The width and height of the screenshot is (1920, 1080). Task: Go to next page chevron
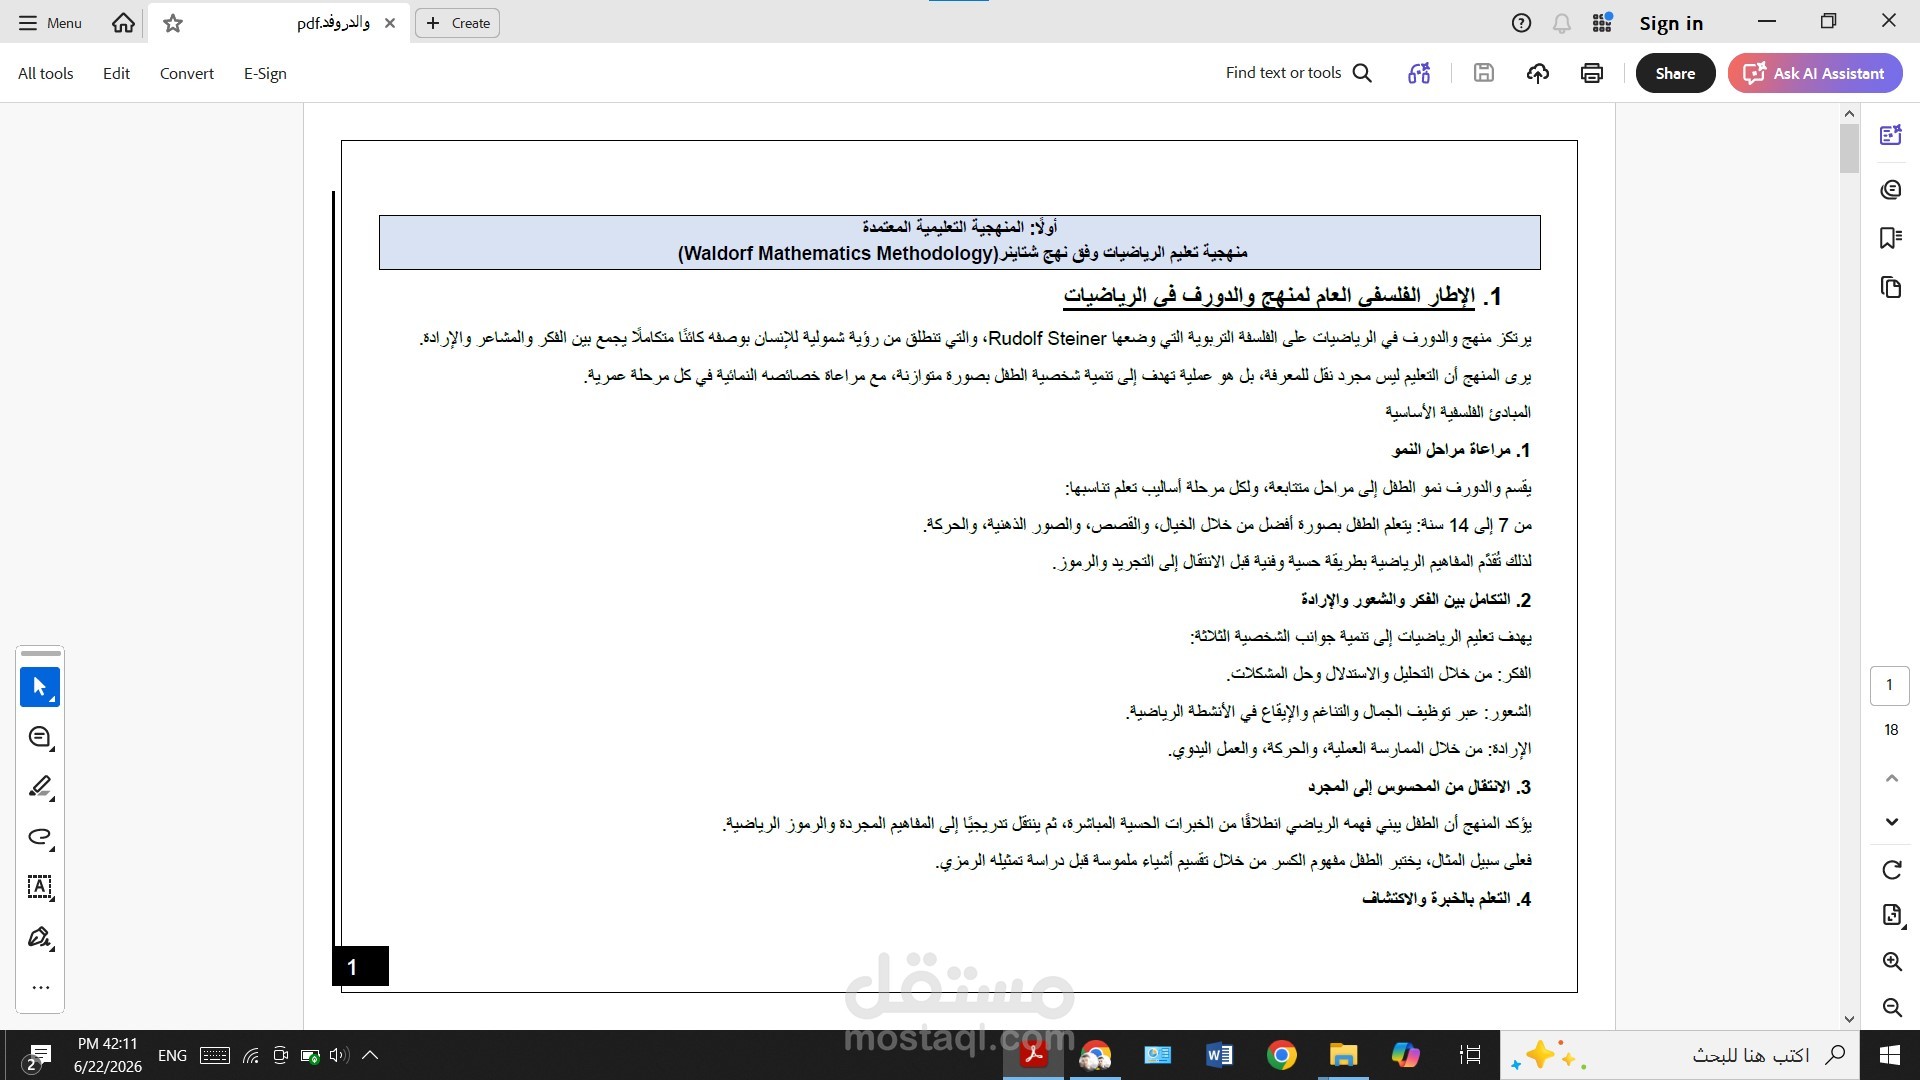1891,822
